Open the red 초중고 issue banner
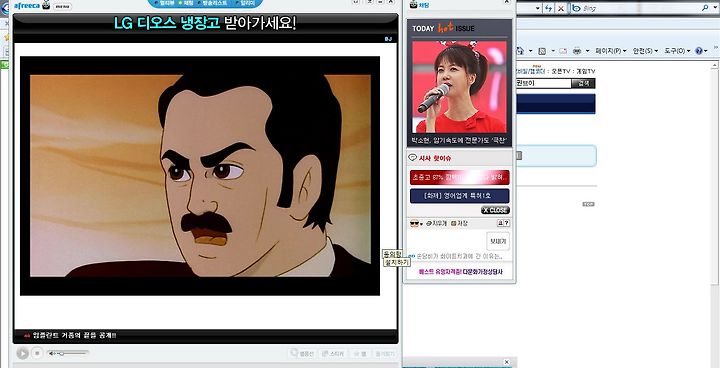This screenshot has height=368, width=720. [460, 177]
